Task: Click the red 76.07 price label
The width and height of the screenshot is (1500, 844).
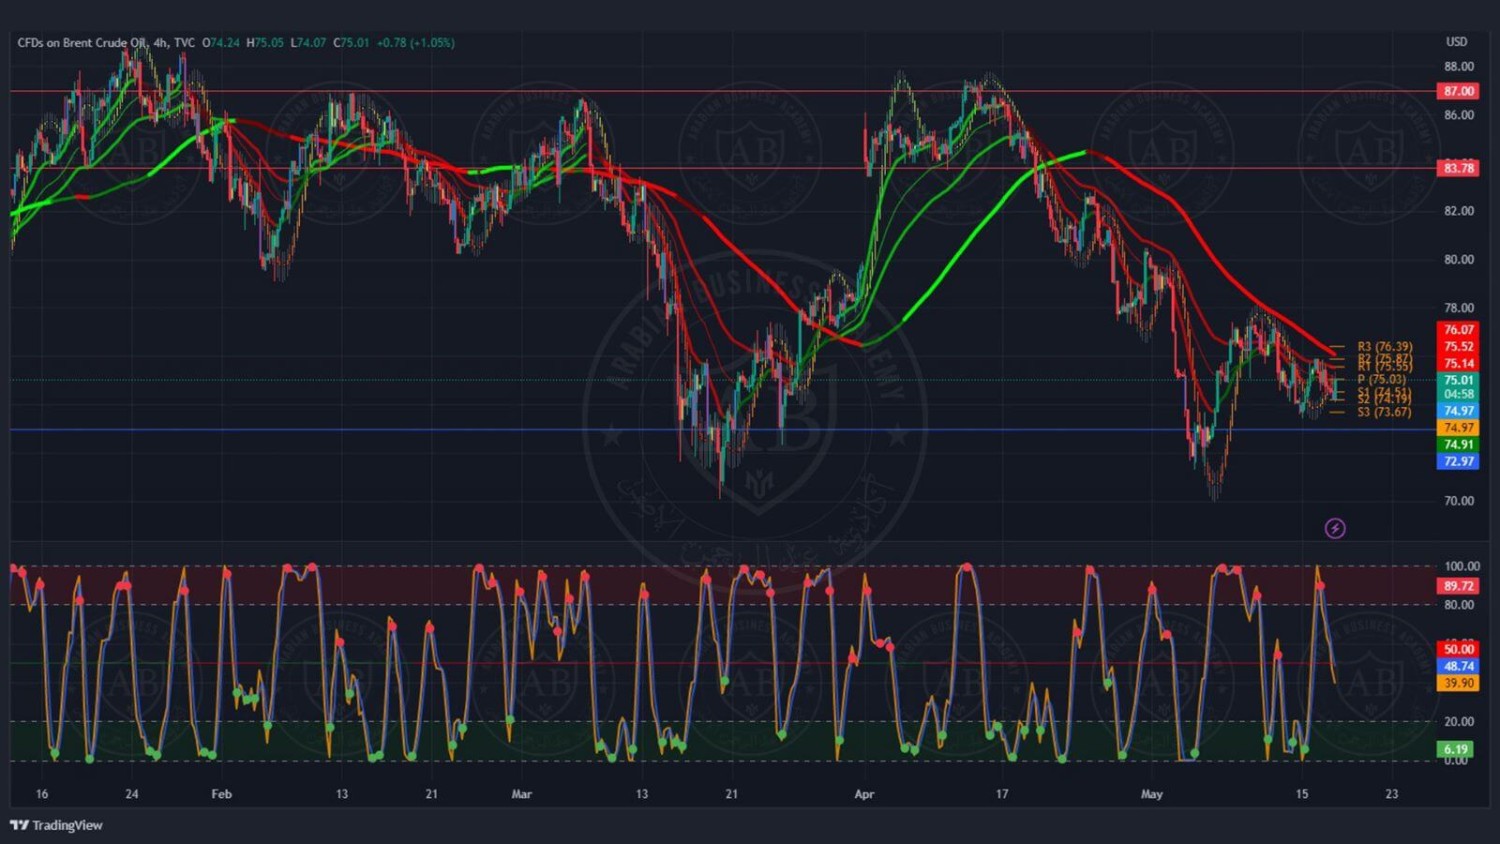Action: point(1458,329)
